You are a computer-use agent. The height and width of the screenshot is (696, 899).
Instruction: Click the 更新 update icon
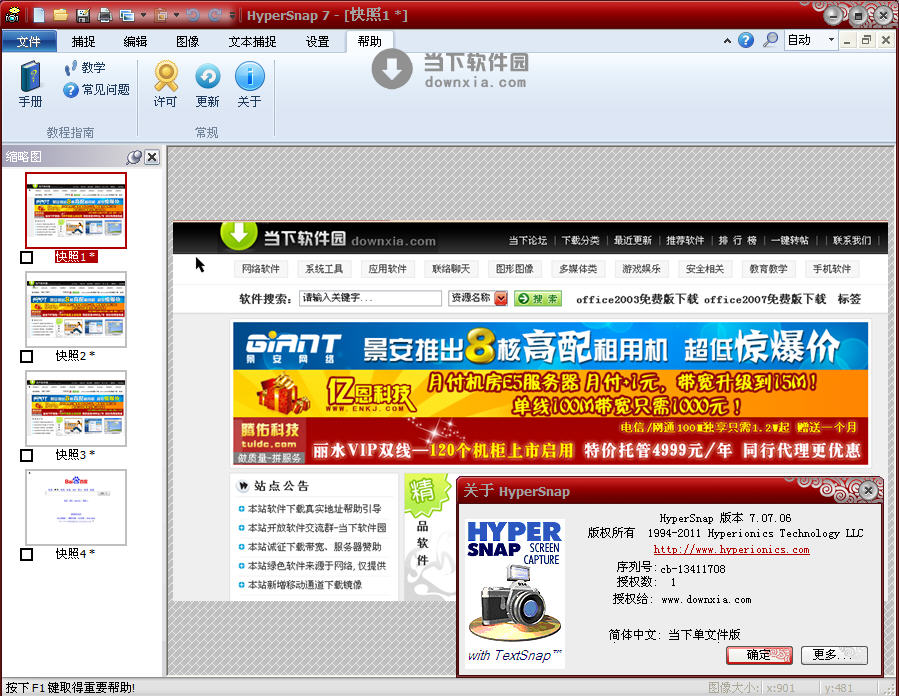(207, 84)
